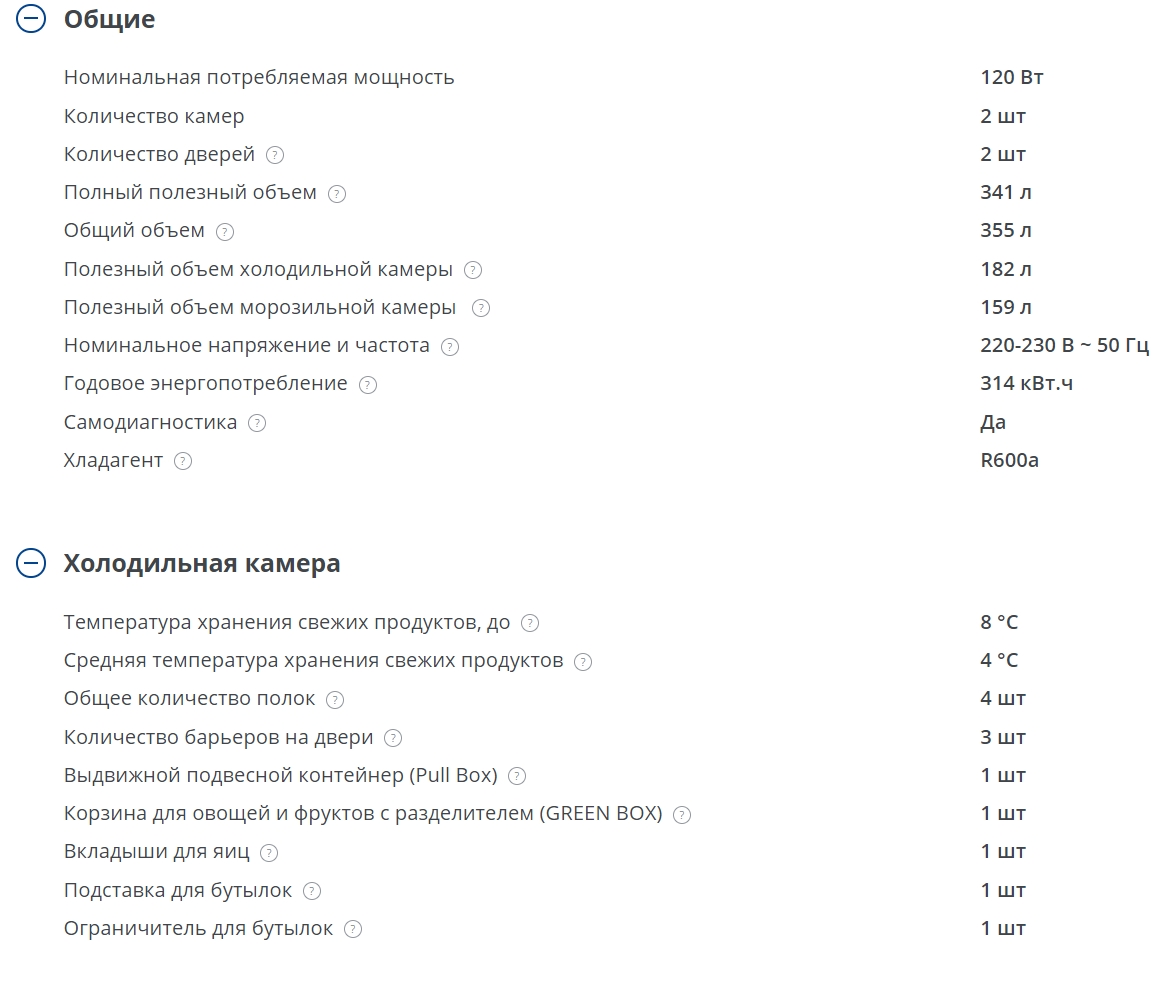Click help icon for GREEN BOX basket

pyautogui.click(x=682, y=814)
